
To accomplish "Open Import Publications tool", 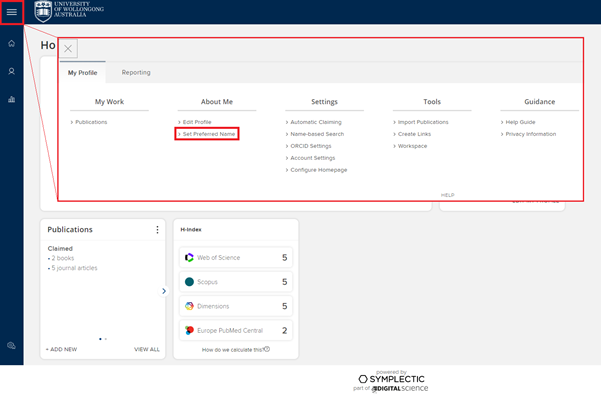I will (421, 122).
